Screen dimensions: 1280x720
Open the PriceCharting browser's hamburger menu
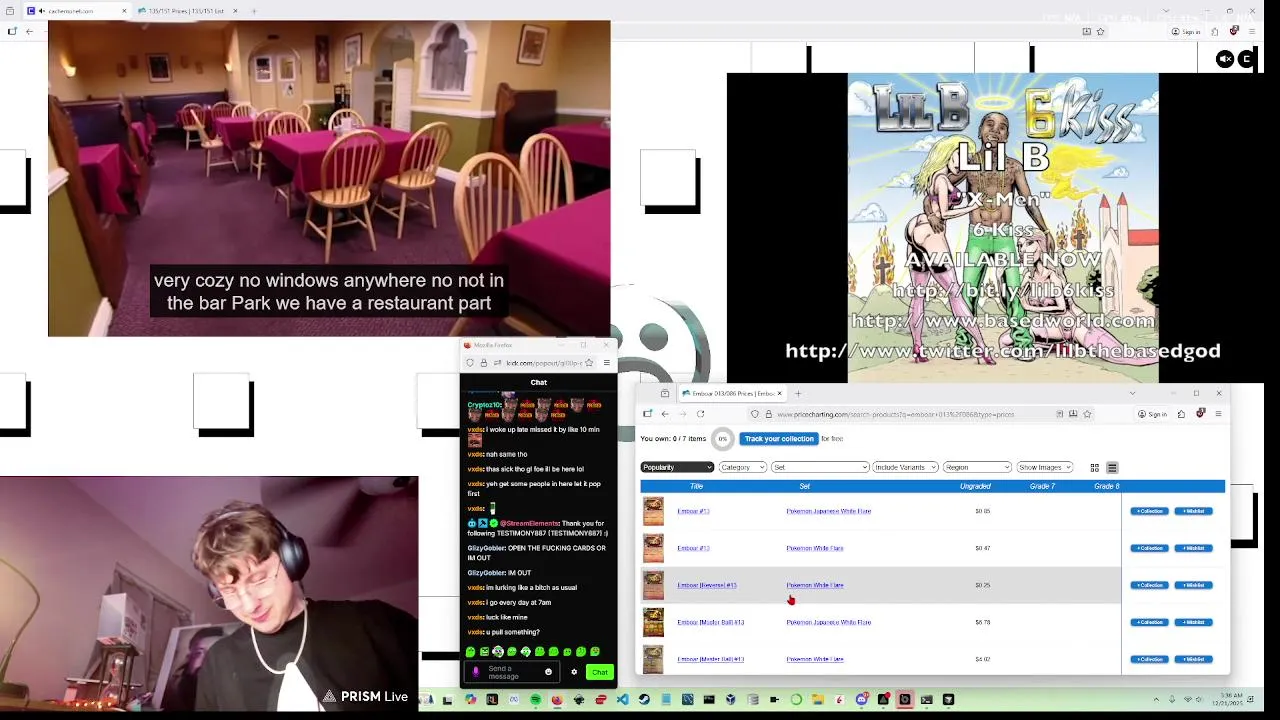(x=1218, y=414)
